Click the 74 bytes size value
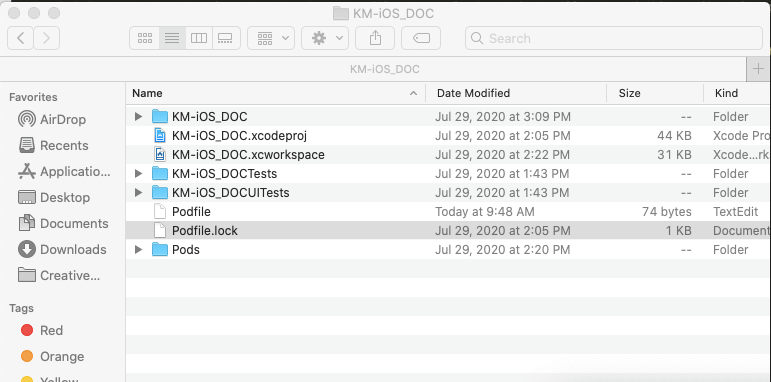 point(667,212)
